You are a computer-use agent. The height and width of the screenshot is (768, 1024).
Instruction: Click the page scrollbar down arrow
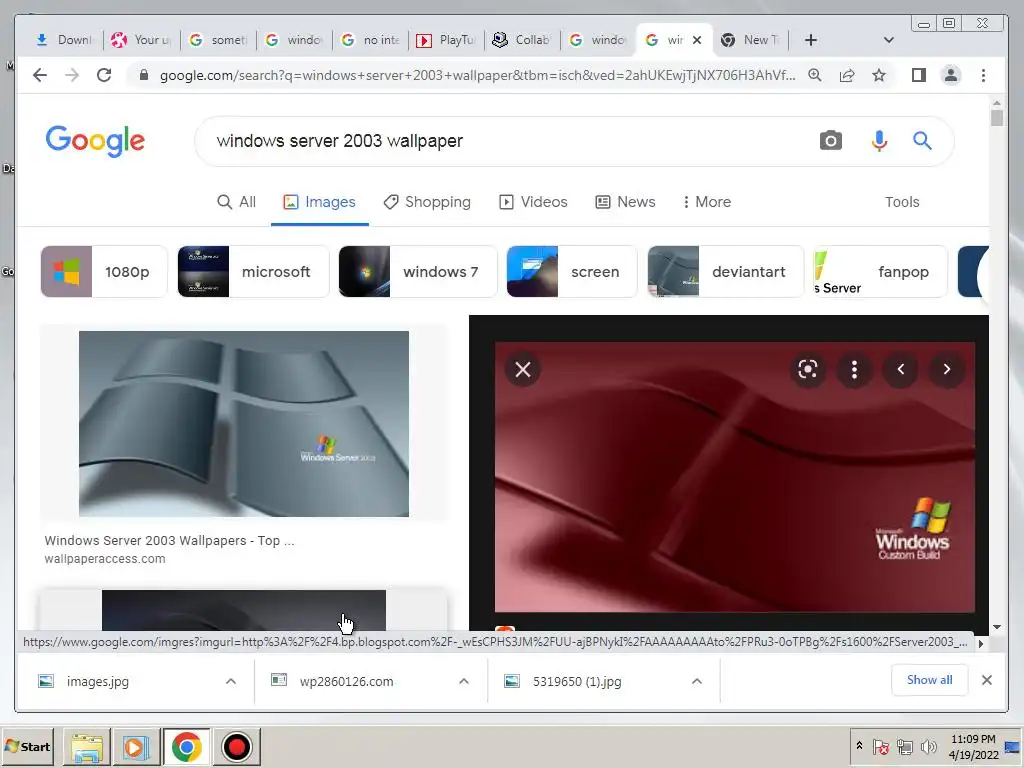pyautogui.click(x=997, y=627)
